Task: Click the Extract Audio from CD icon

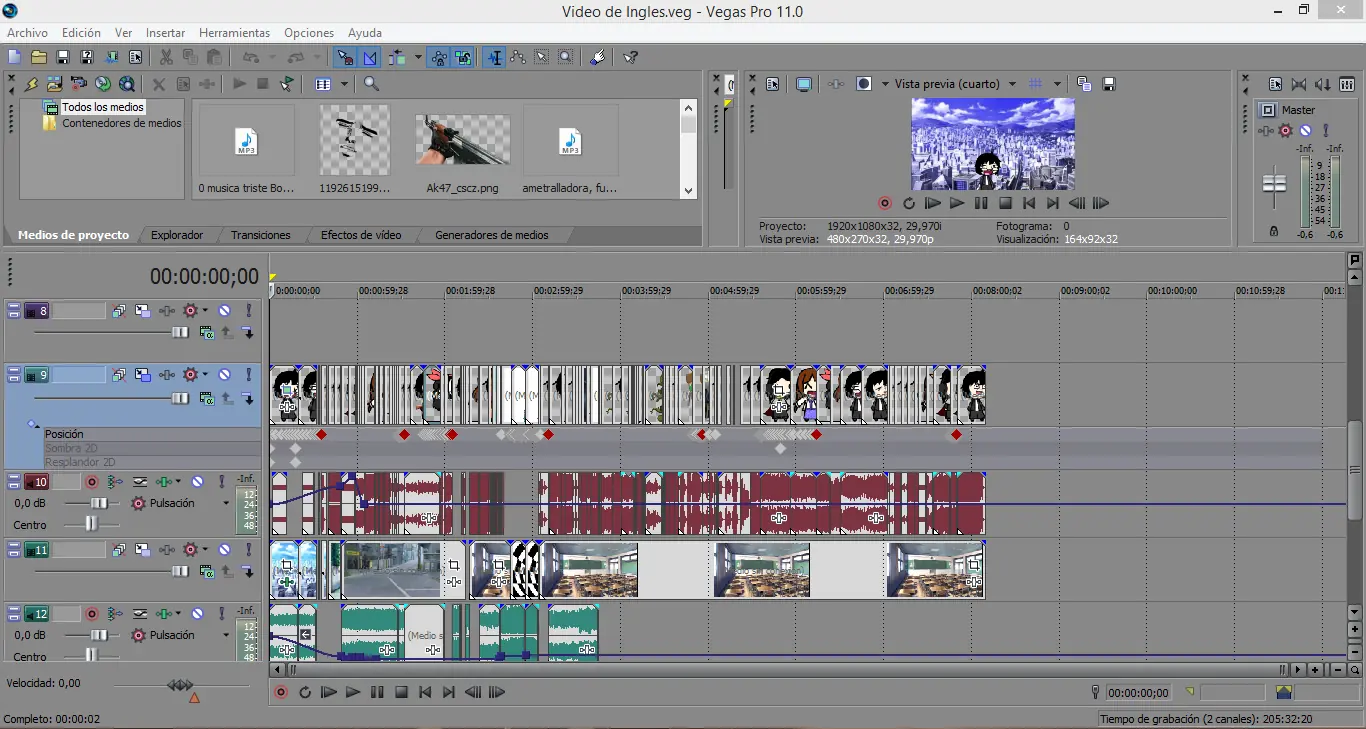Action: pos(102,84)
